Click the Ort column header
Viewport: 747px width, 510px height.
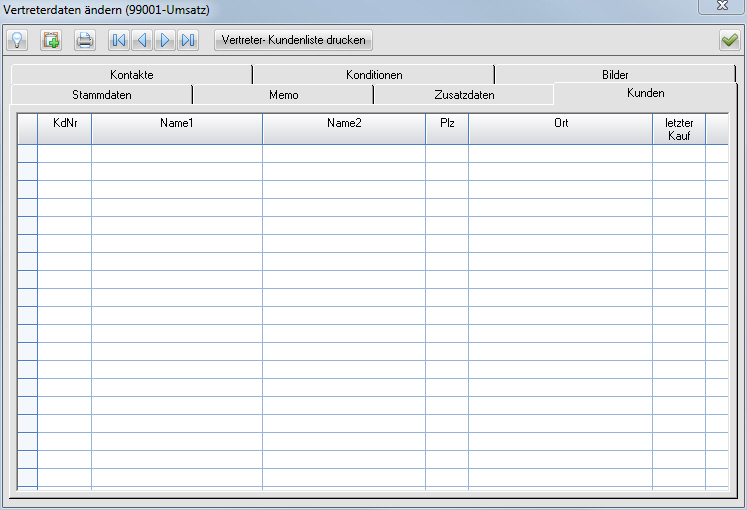pos(560,123)
